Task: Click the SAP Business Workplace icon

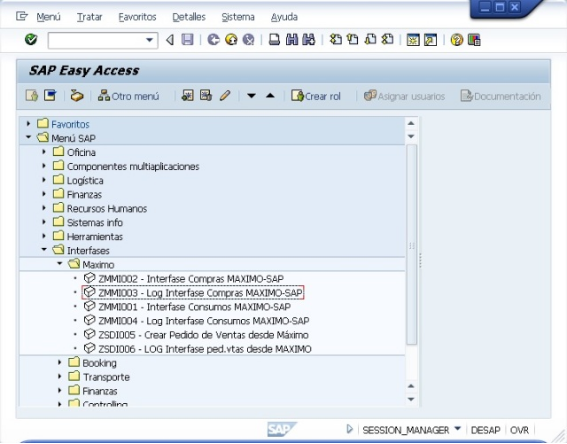Action: (x=77, y=96)
